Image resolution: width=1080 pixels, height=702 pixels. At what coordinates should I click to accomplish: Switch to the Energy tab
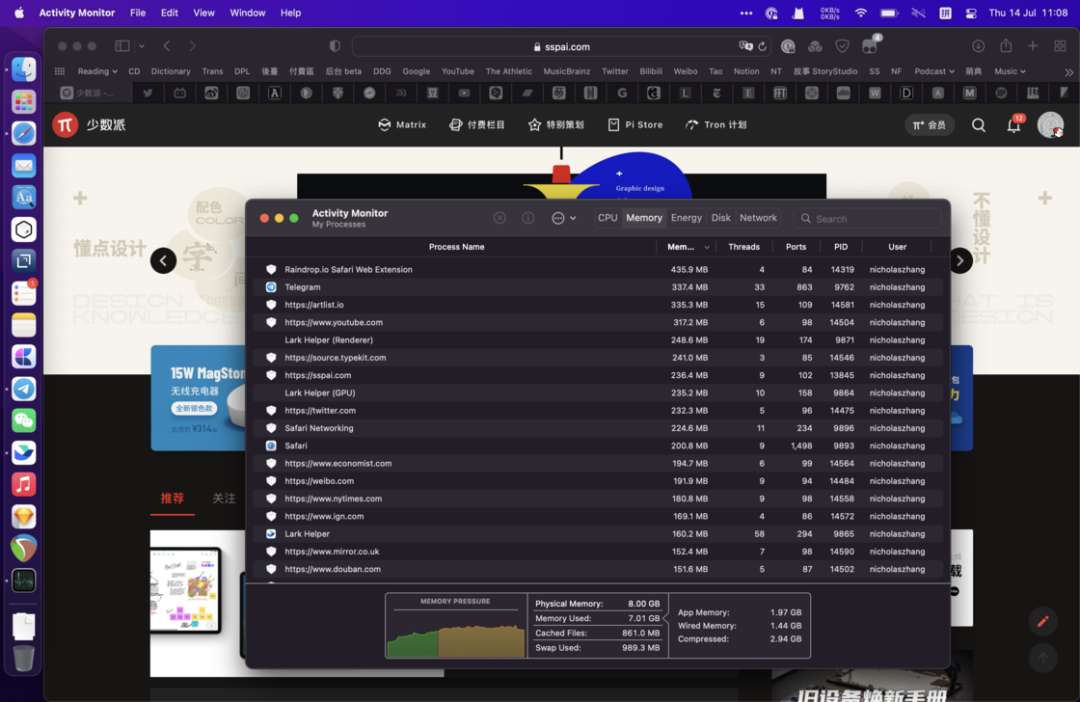pyautogui.click(x=686, y=218)
